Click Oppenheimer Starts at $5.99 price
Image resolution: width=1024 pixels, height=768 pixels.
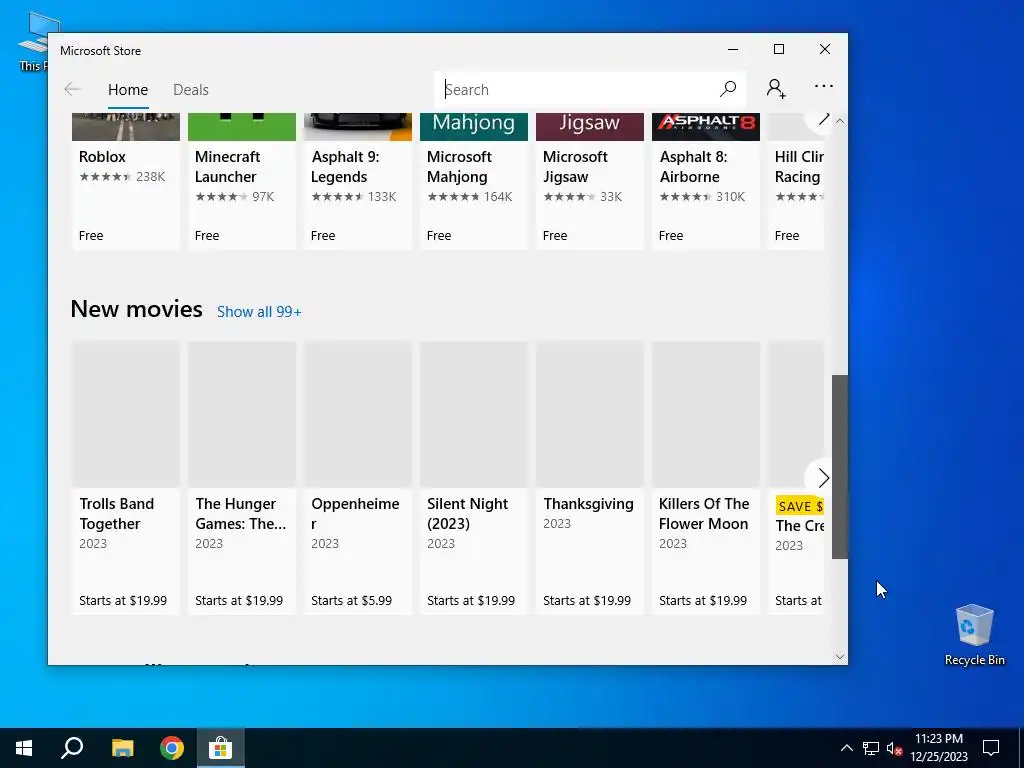tap(351, 600)
